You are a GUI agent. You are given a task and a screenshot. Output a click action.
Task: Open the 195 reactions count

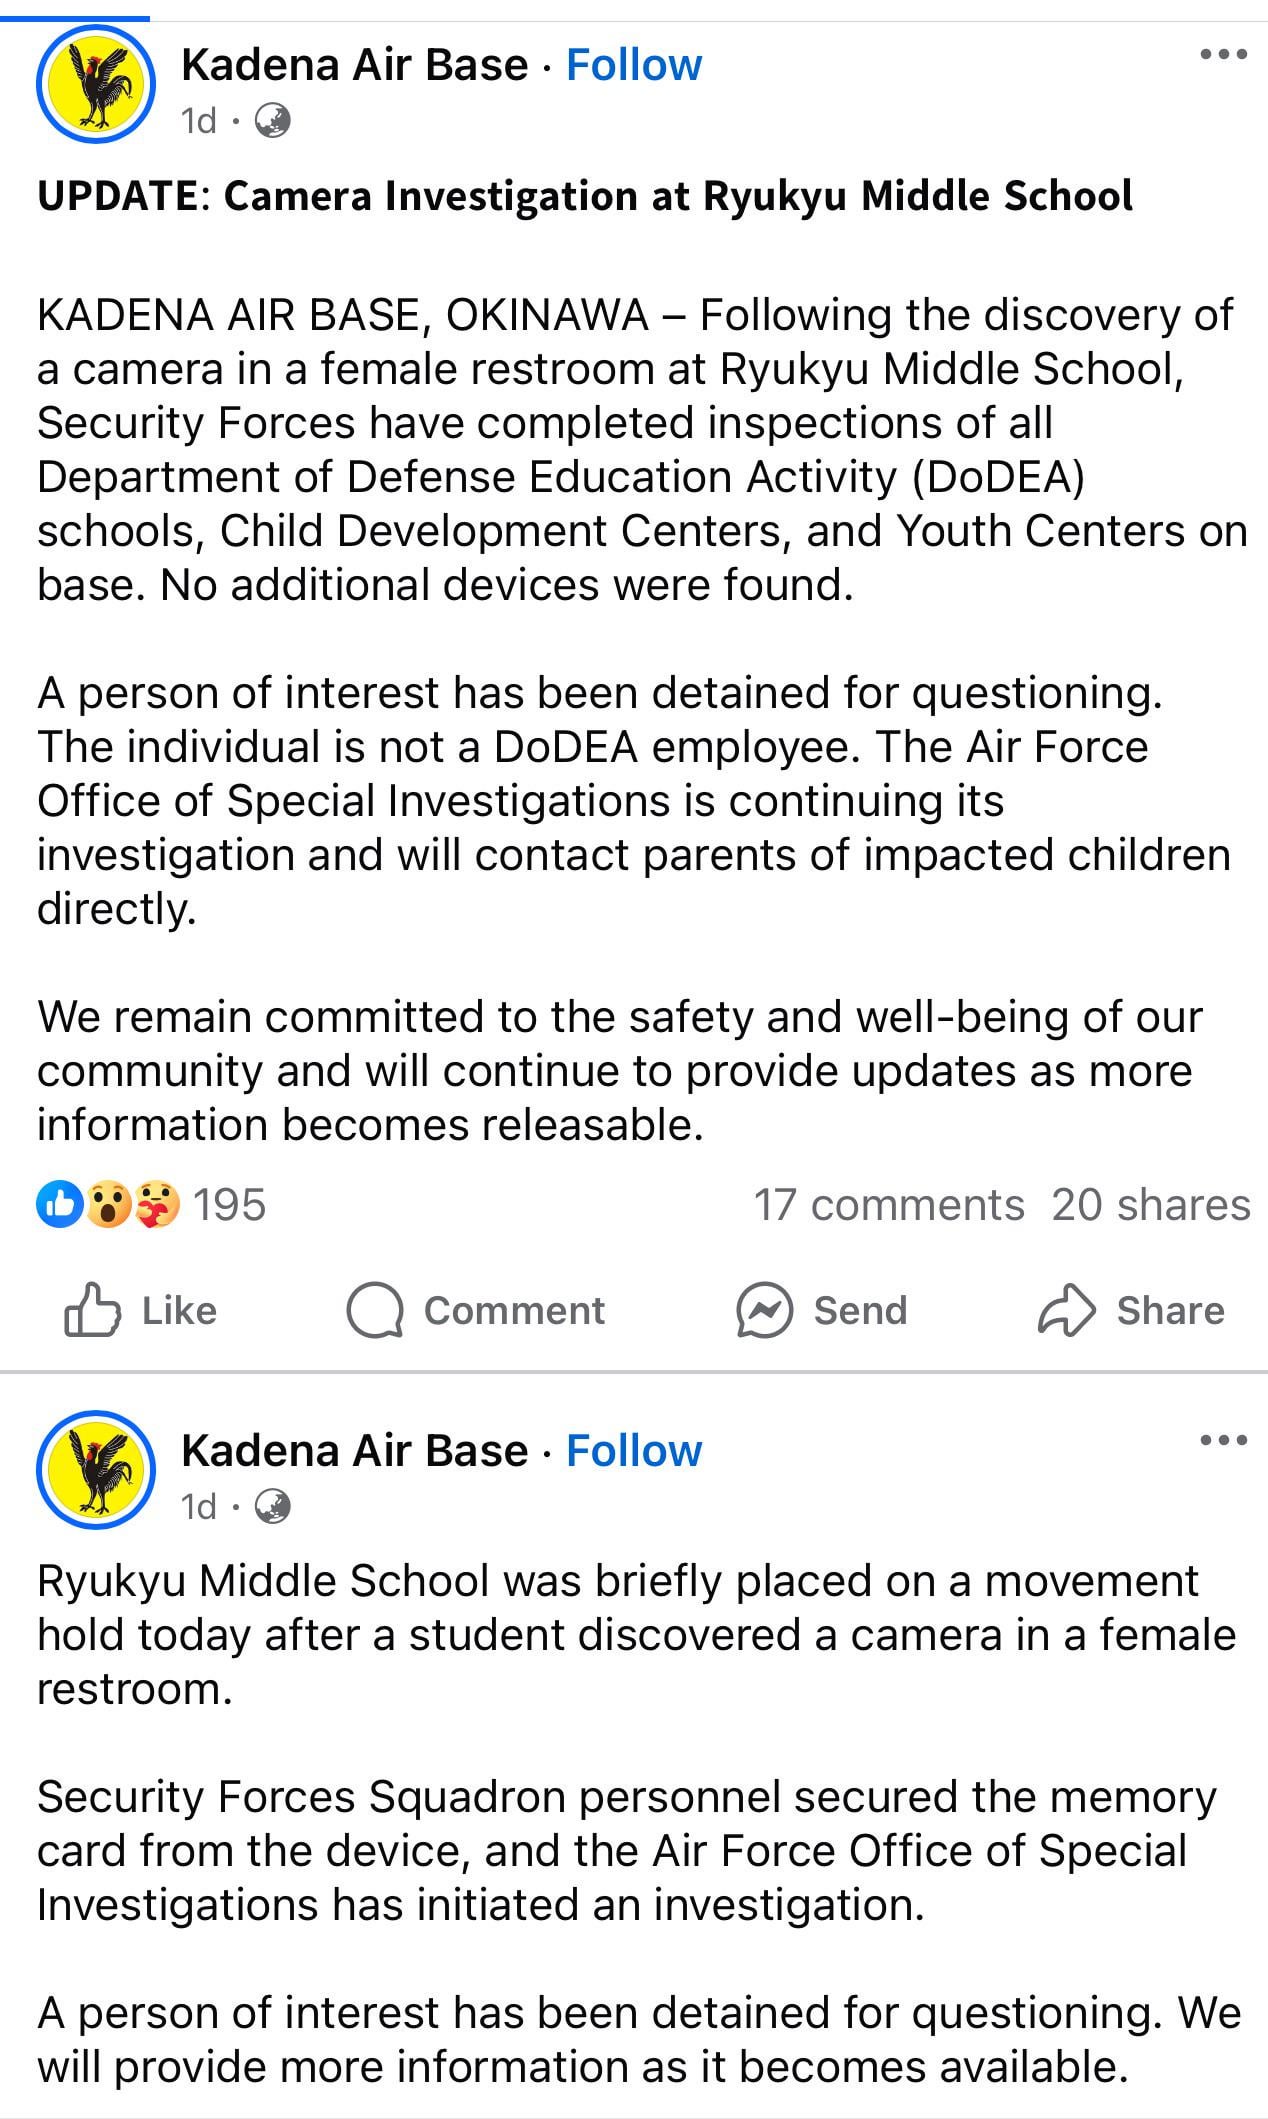229,1205
